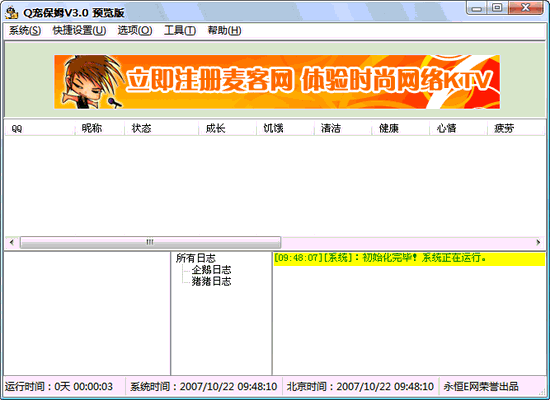Viewport: 550px width, 400px height.
Task: Open the 选项(O) menu
Action: pos(135,31)
